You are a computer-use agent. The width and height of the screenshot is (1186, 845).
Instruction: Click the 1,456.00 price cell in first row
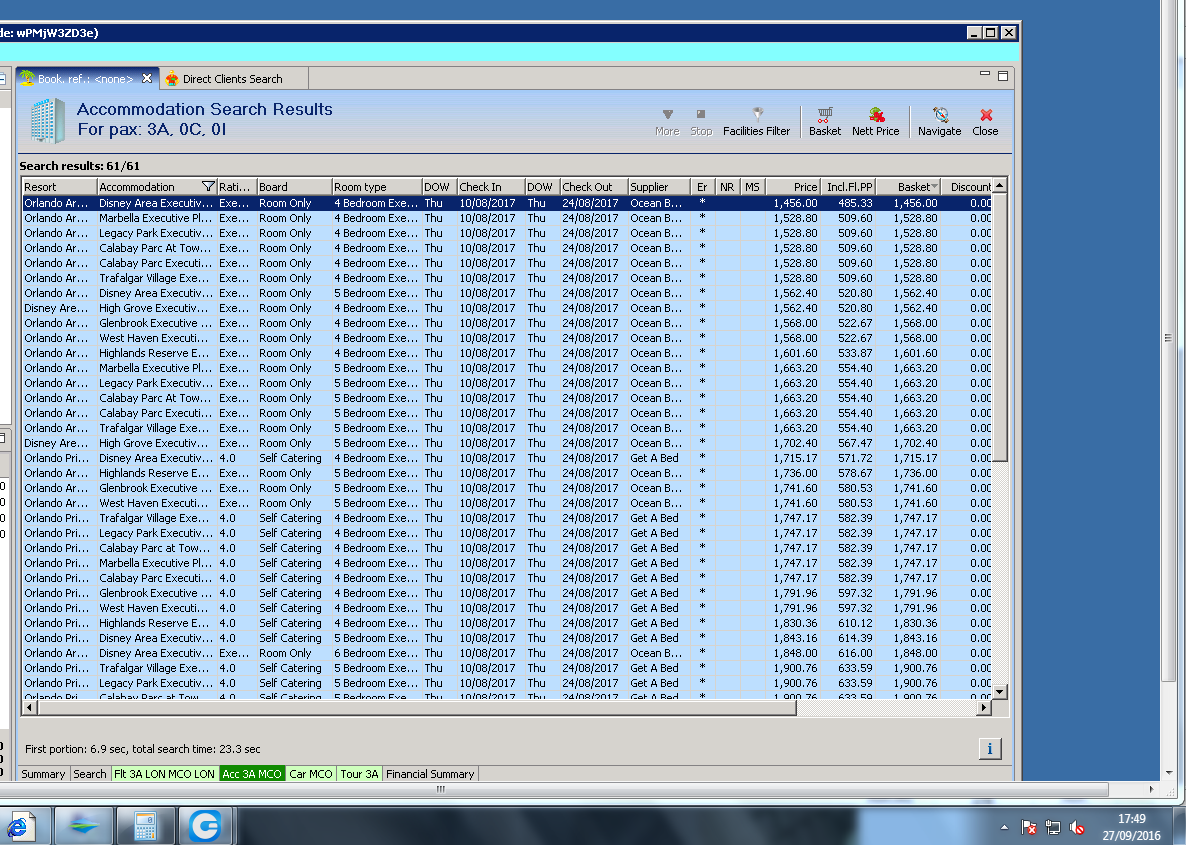pyautogui.click(x=795, y=203)
